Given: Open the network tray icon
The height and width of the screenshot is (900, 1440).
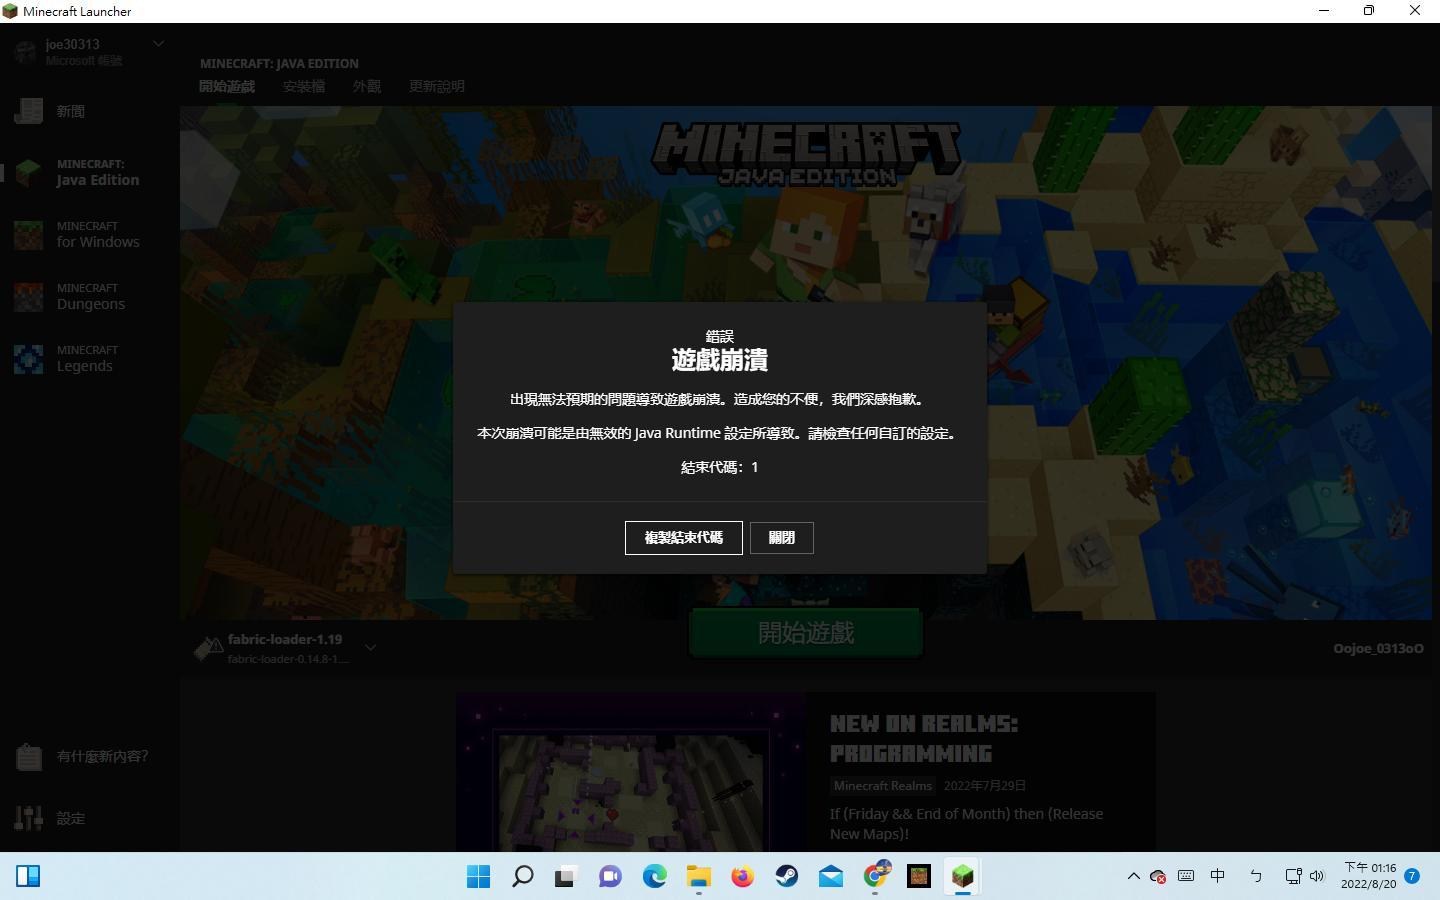Looking at the screenshot, I should coord(1292,876).
